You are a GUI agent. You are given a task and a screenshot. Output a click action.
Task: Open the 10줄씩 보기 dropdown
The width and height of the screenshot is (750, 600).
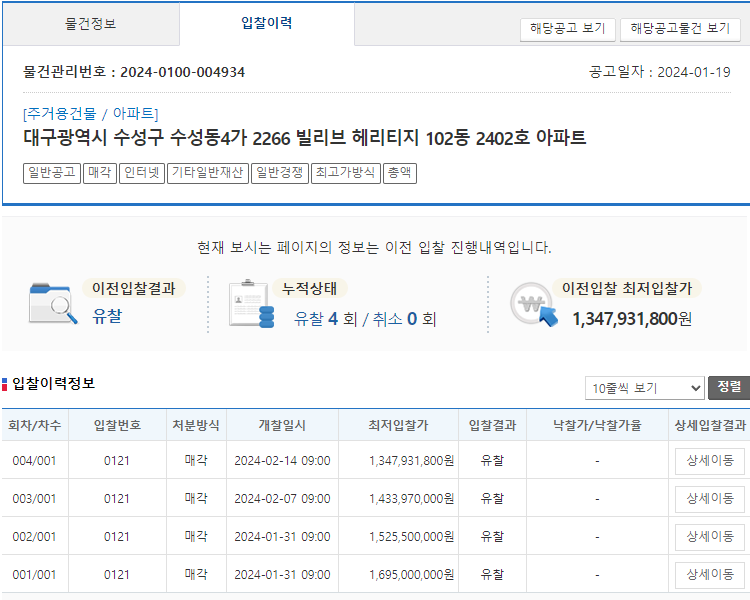pos(644,388)
